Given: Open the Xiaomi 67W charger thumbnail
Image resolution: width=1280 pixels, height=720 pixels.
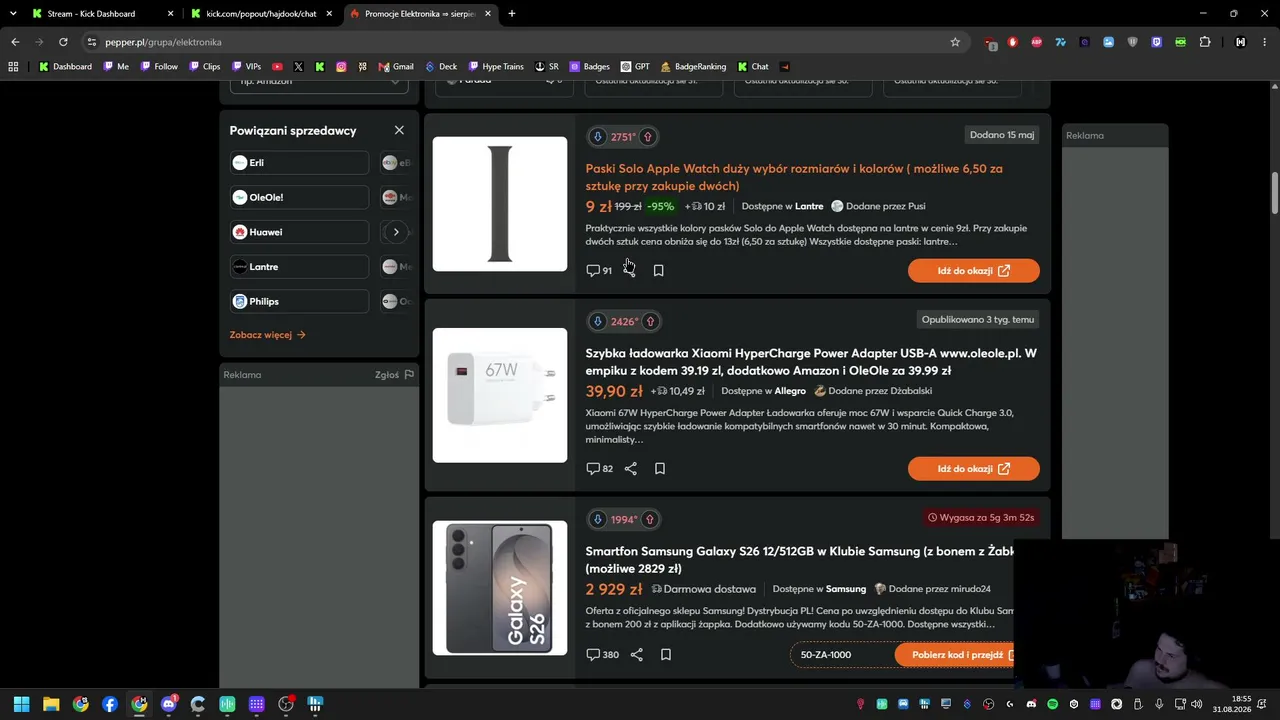Looking at the screenshot, I should [x=500, y=395].
